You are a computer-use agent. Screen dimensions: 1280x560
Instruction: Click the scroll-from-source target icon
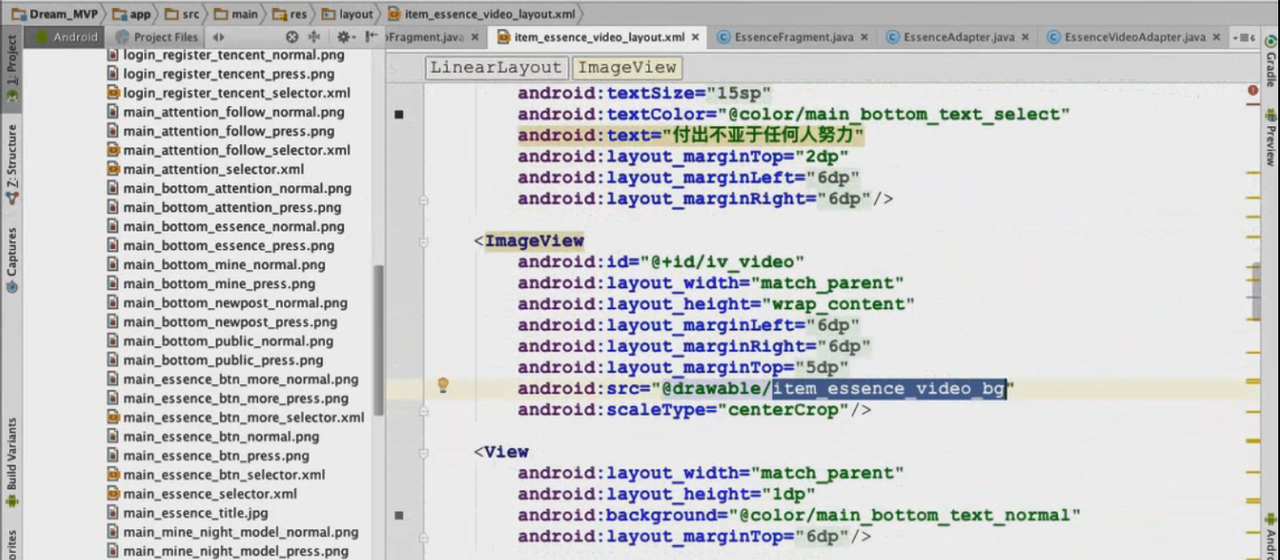pyautogui.click(x=292, y=37)
